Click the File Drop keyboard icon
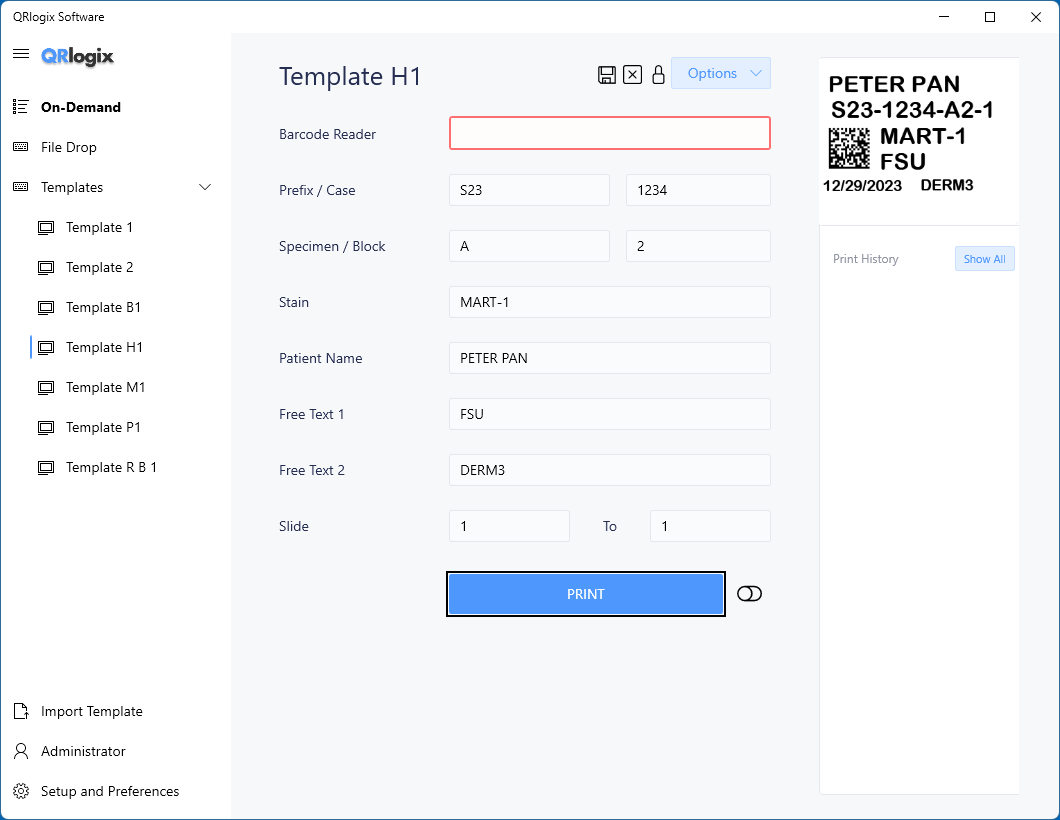This screenshot has height=820, width=1060. tap(20, 147)
